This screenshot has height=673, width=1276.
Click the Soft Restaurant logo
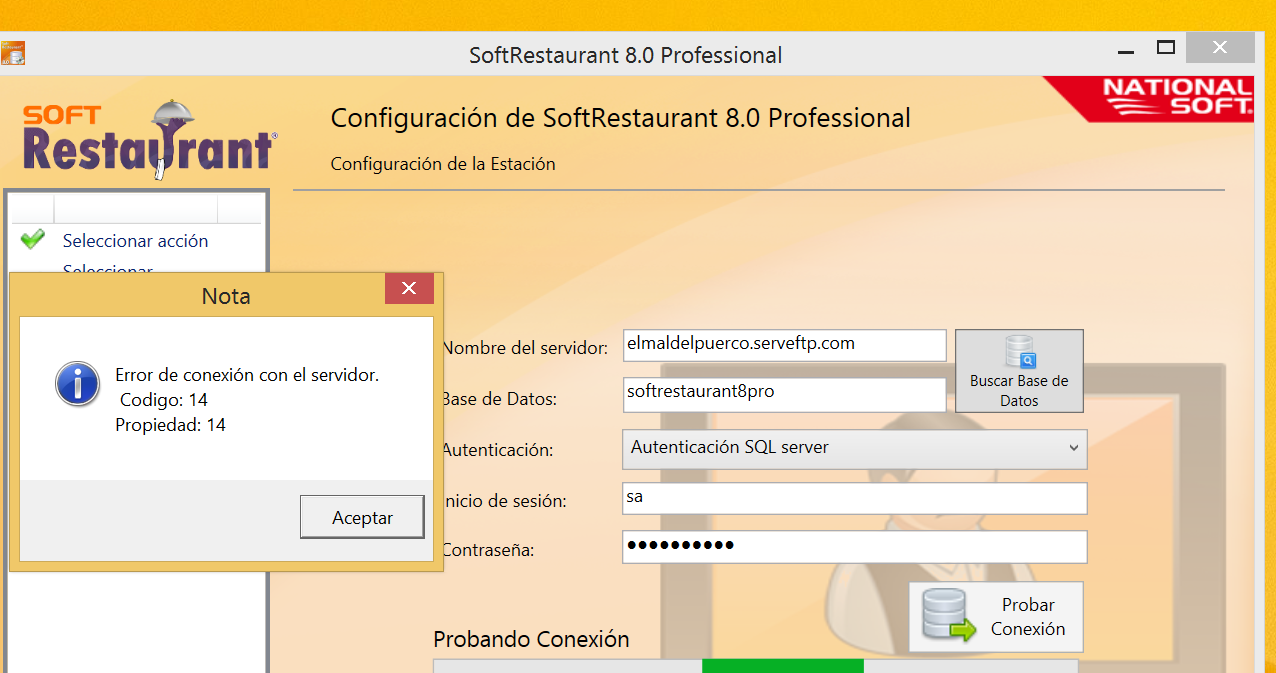click(x=149, y=139)
